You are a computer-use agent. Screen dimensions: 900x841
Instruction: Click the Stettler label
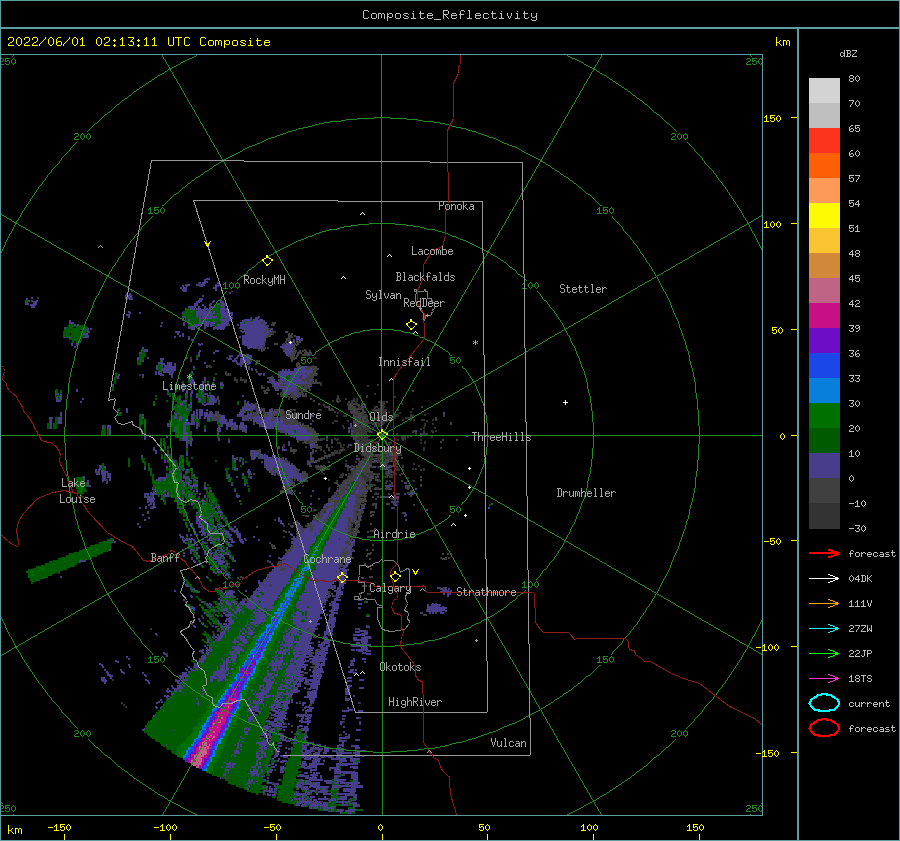click(583, 289)
